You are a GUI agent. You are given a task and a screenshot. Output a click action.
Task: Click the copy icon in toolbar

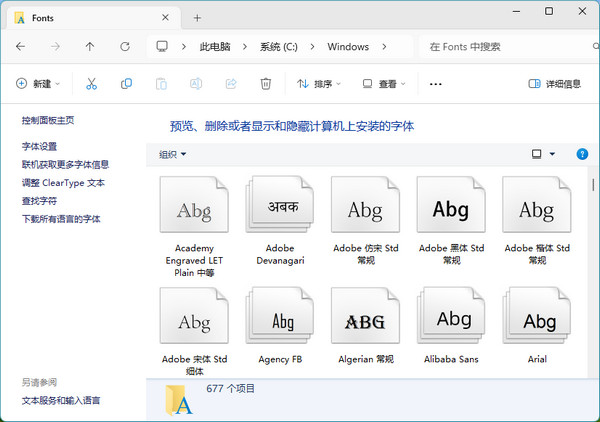pyautogui.click(x=126, y=84)
